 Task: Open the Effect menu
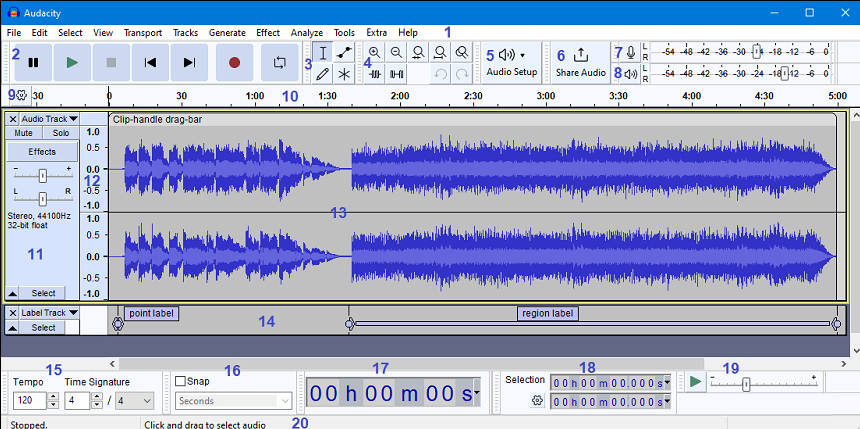268,32
